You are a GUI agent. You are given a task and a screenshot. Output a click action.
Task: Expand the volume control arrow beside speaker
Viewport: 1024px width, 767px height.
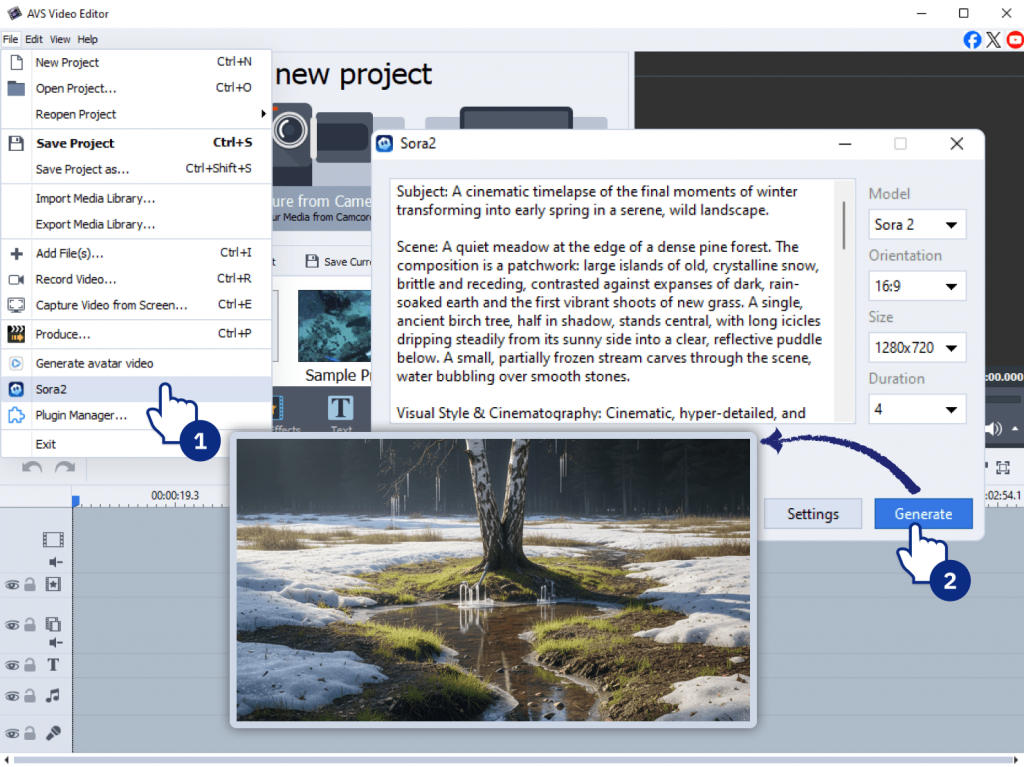[x=1015, y=429]
